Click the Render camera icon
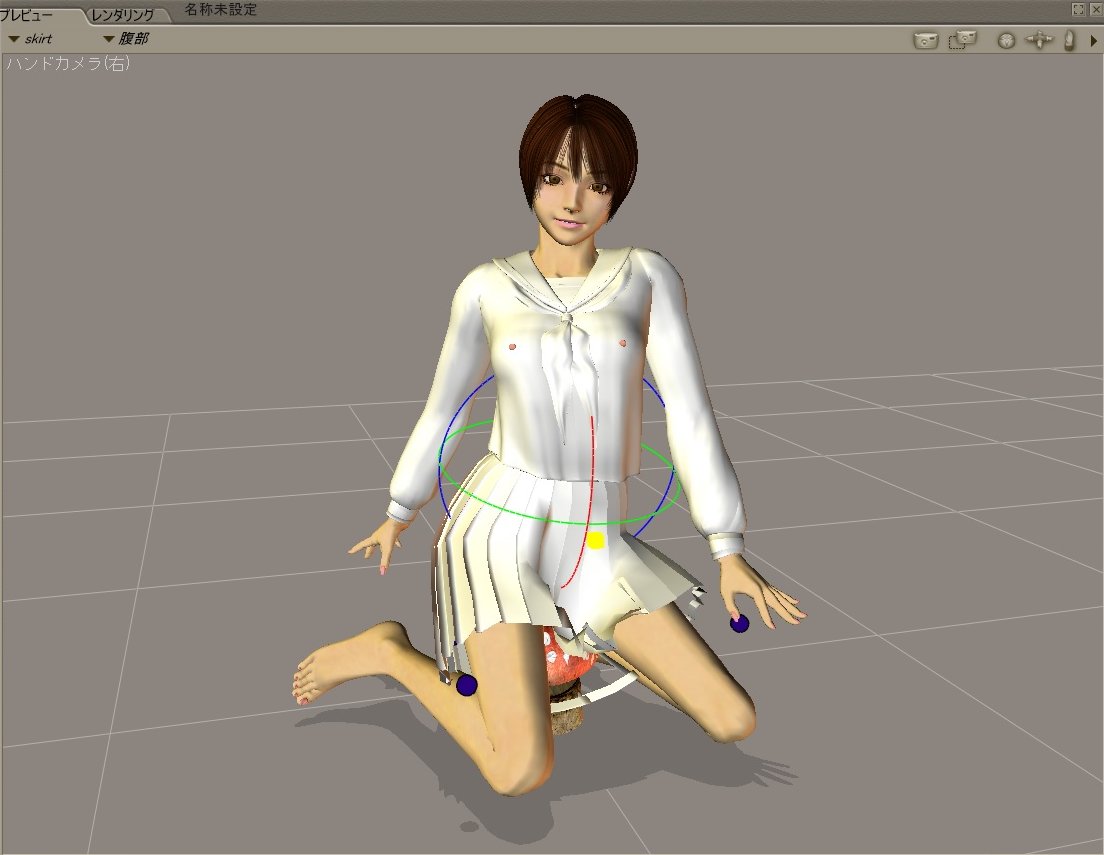Viewport: 1104px width, 855px height. pos(925,40)
